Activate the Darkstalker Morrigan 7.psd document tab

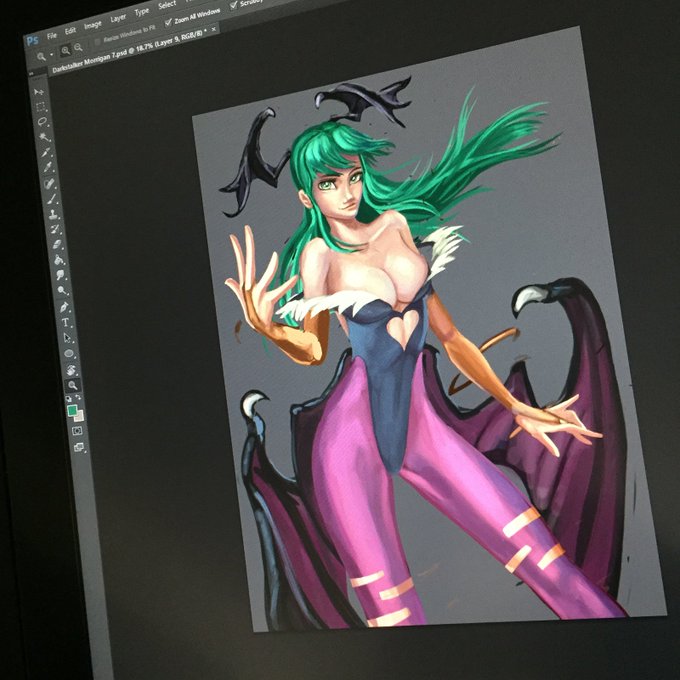(x=129, y=49)
